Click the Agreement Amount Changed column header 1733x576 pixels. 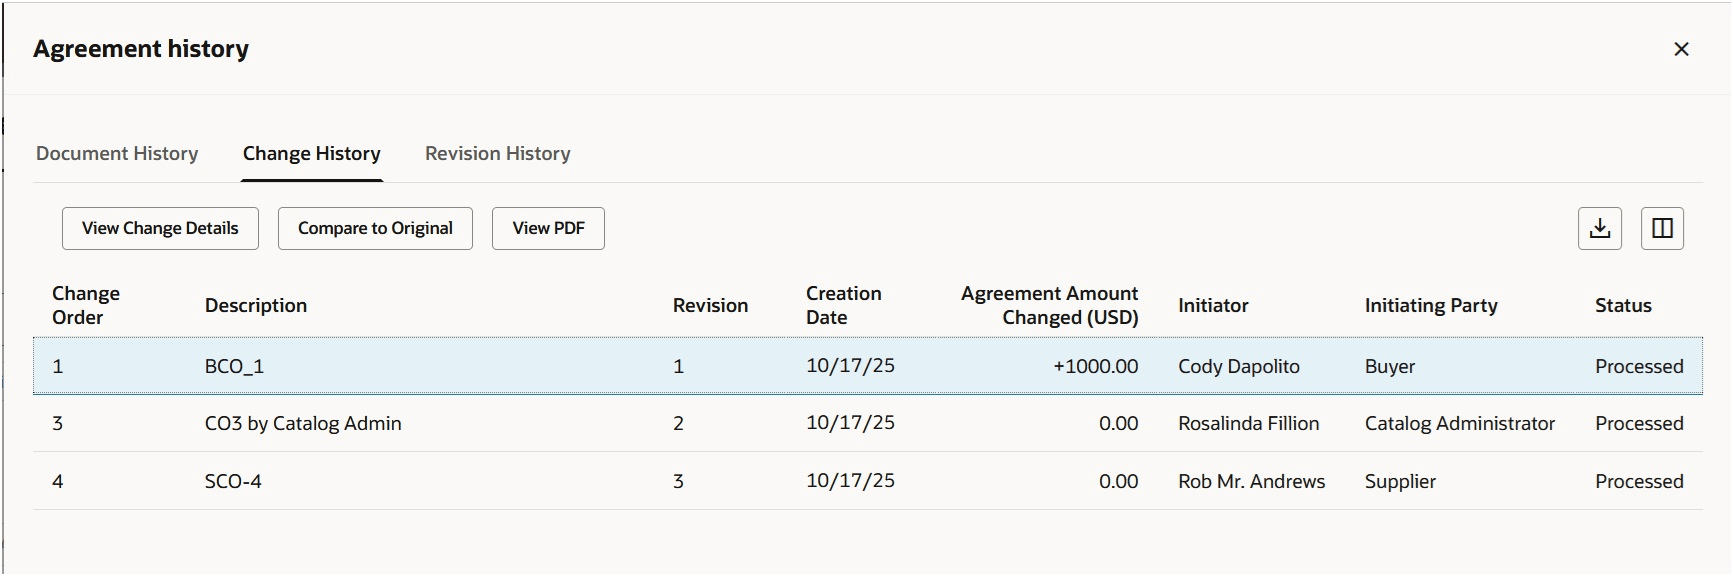pos(1049,305)
